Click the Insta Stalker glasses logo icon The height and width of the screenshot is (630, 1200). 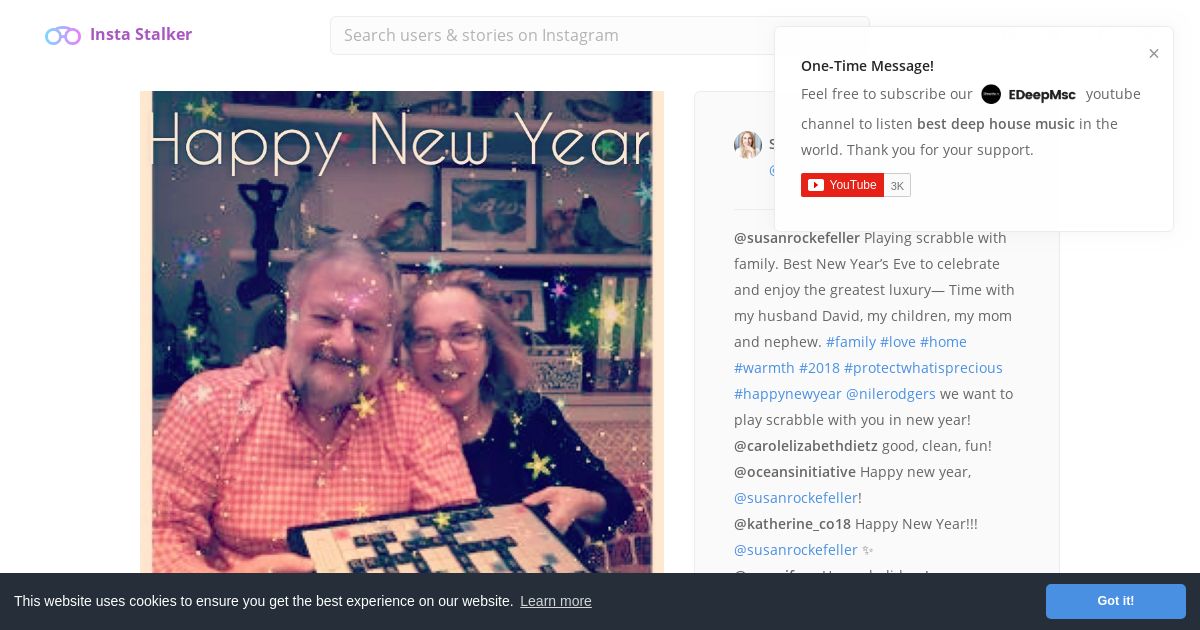[x=63, y=36]
